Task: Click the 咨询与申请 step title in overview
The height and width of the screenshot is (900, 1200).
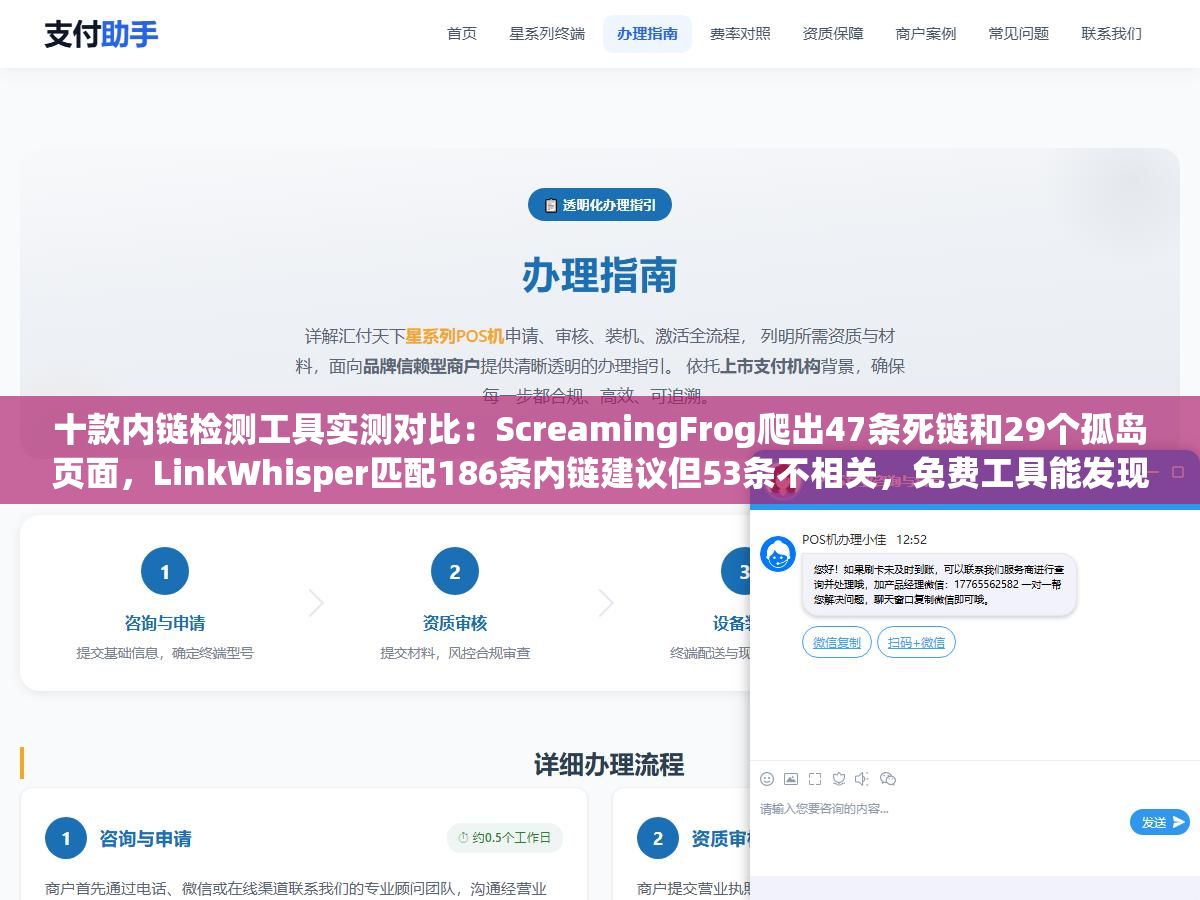Action: click(165, 623)
